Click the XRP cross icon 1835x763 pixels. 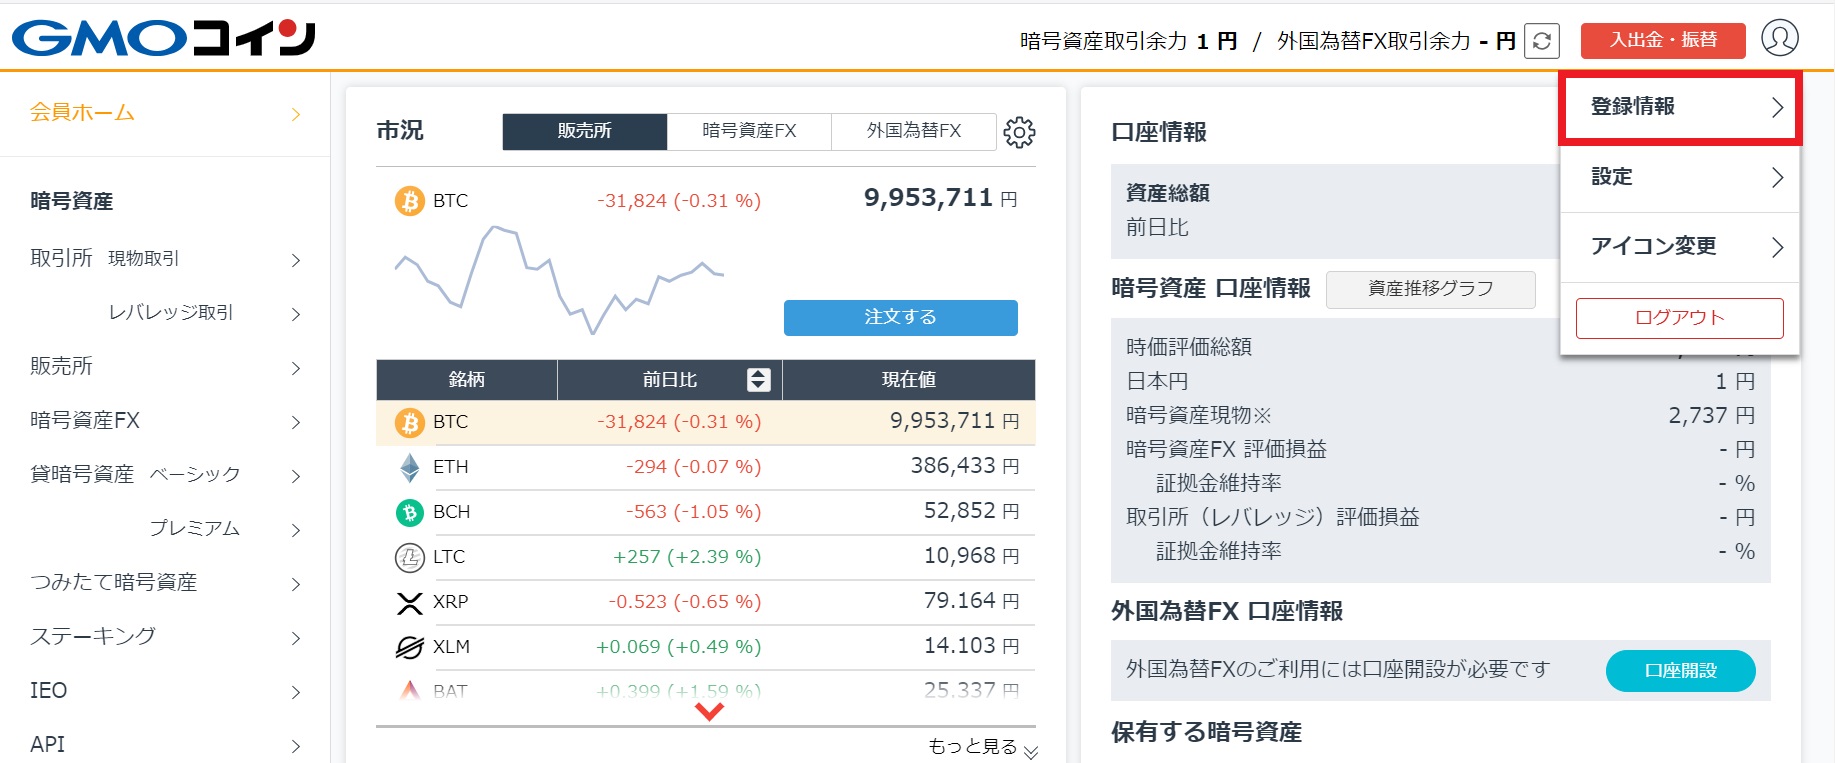[x=409, y=602]
